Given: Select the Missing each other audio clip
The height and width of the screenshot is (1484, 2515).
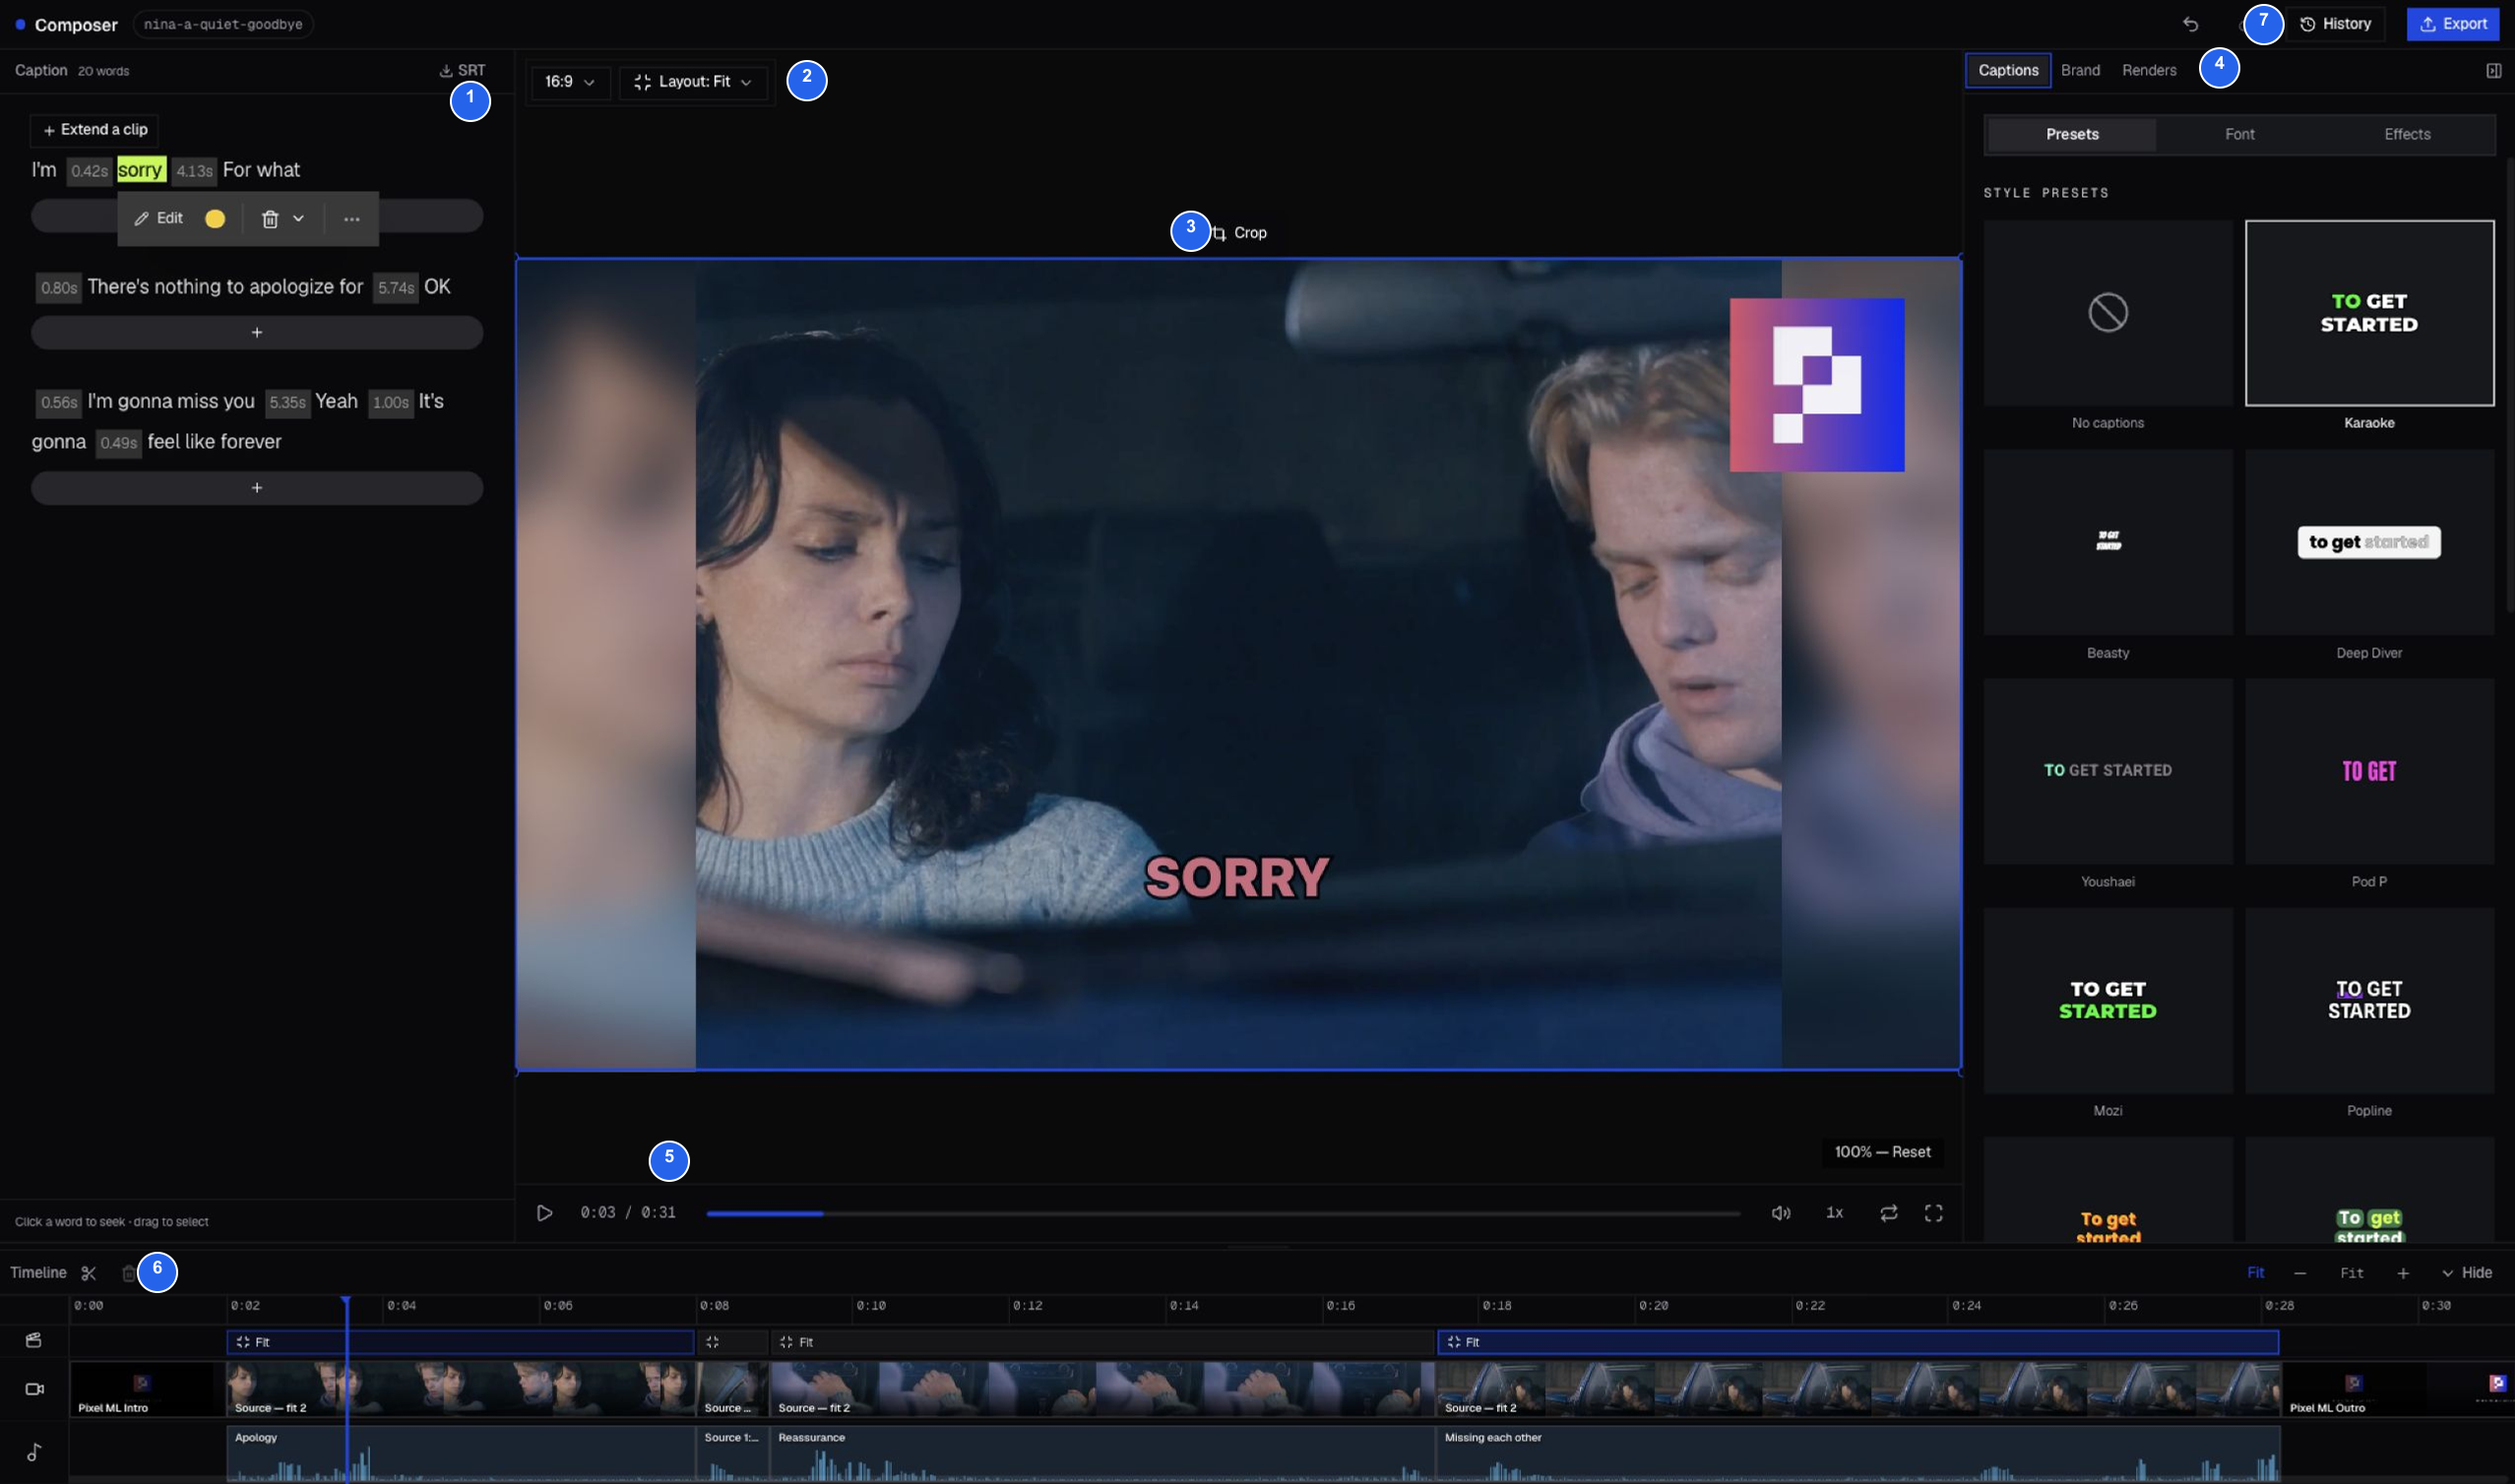Looking at the screenshot, I should [x=1858, y=1455].
